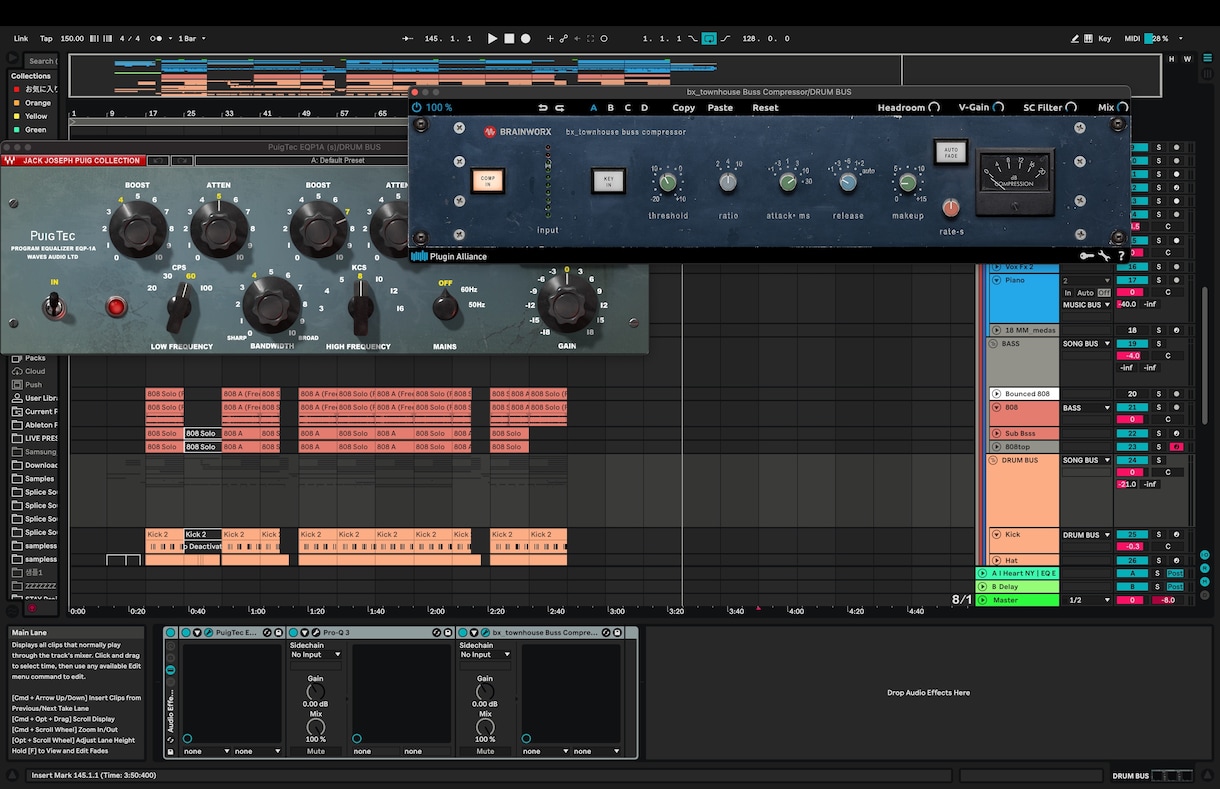Screen dimensions: 1220x789
Task: Enable AUTO FADE on the townhouse compressor
Action: point(951,152)
